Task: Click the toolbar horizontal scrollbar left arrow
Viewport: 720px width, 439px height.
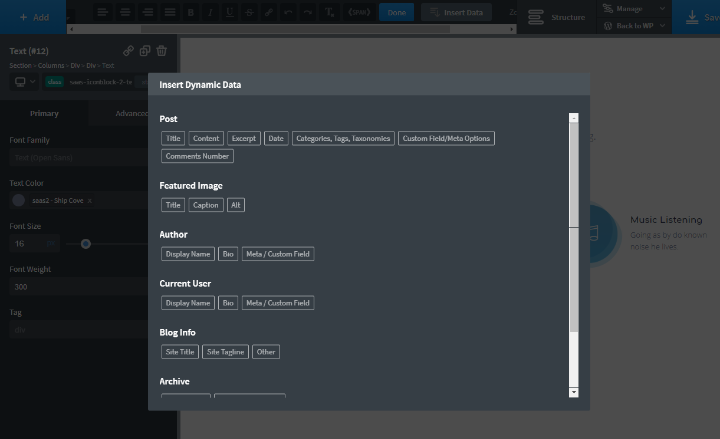Action: tap(71, 29)
